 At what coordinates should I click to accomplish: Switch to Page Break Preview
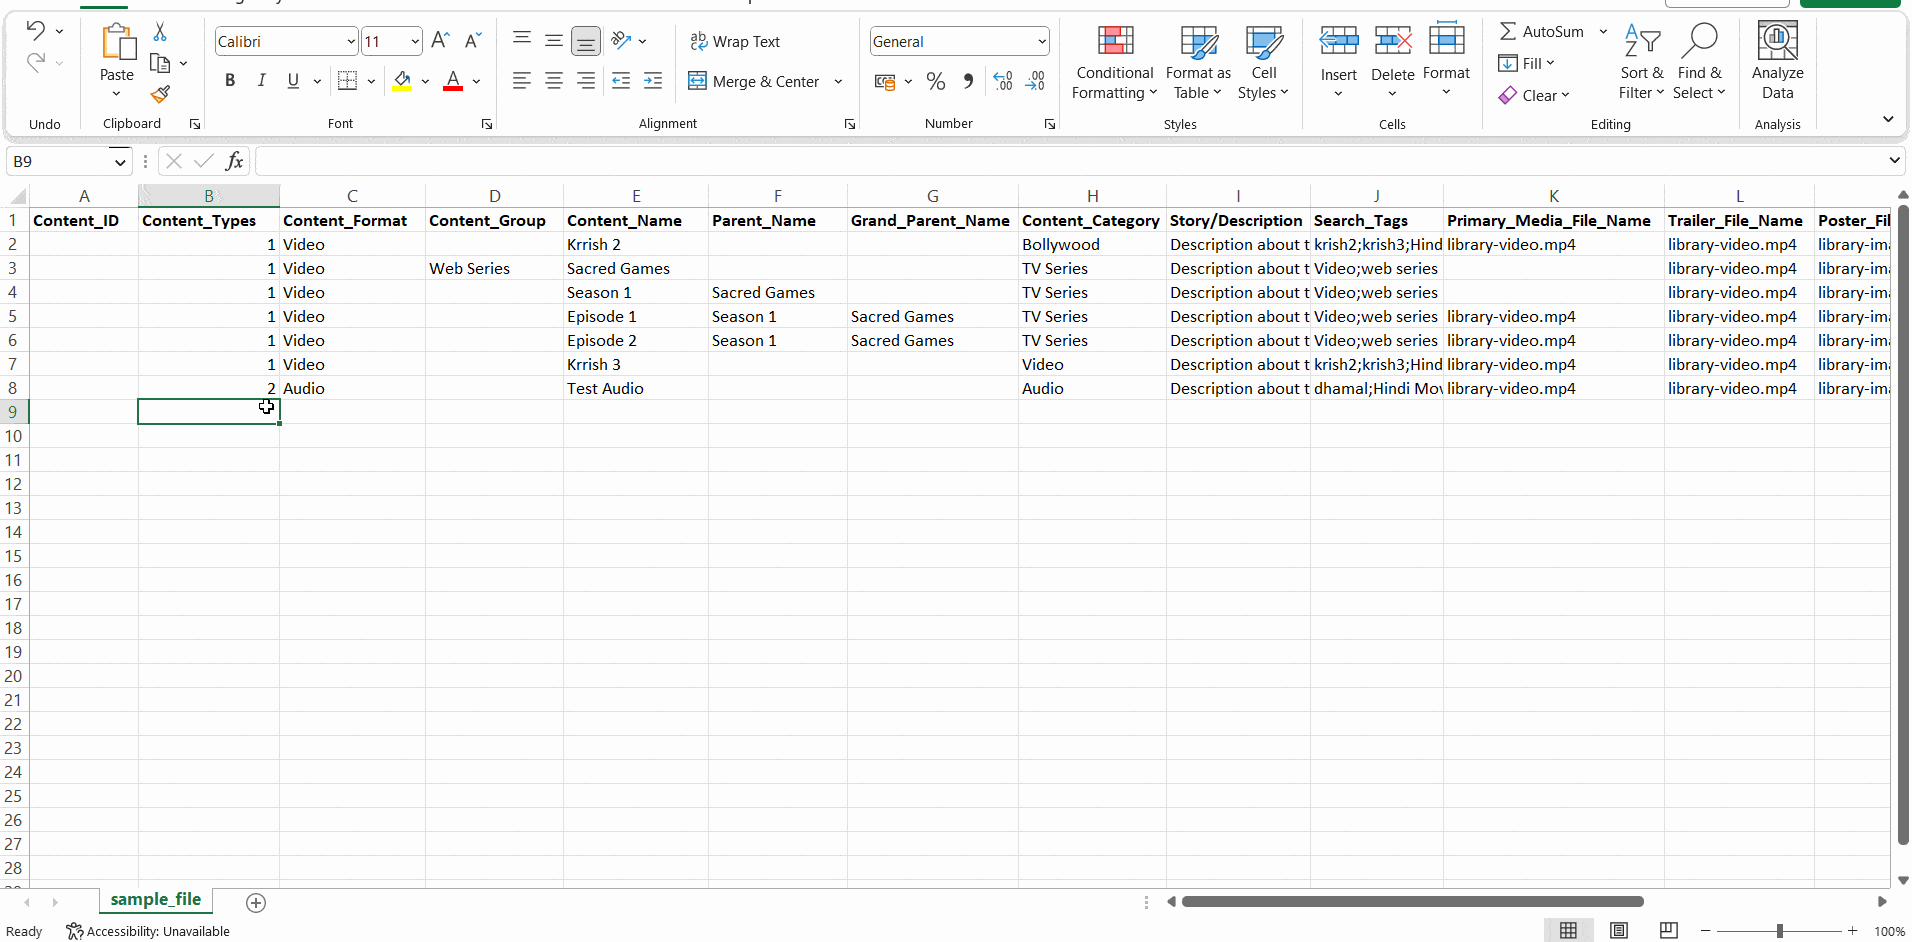point(1669,931)
